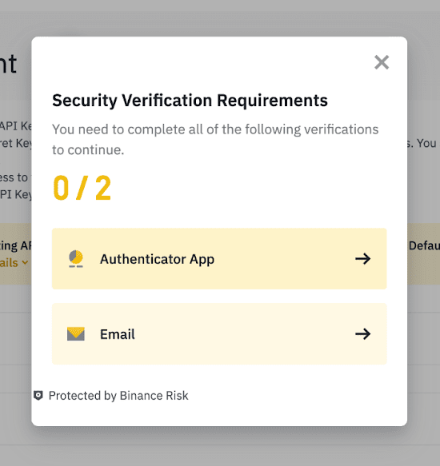440x466 pixels.
Task: Click the verification instructions paragraph
Action: click(x=215, y=139)
